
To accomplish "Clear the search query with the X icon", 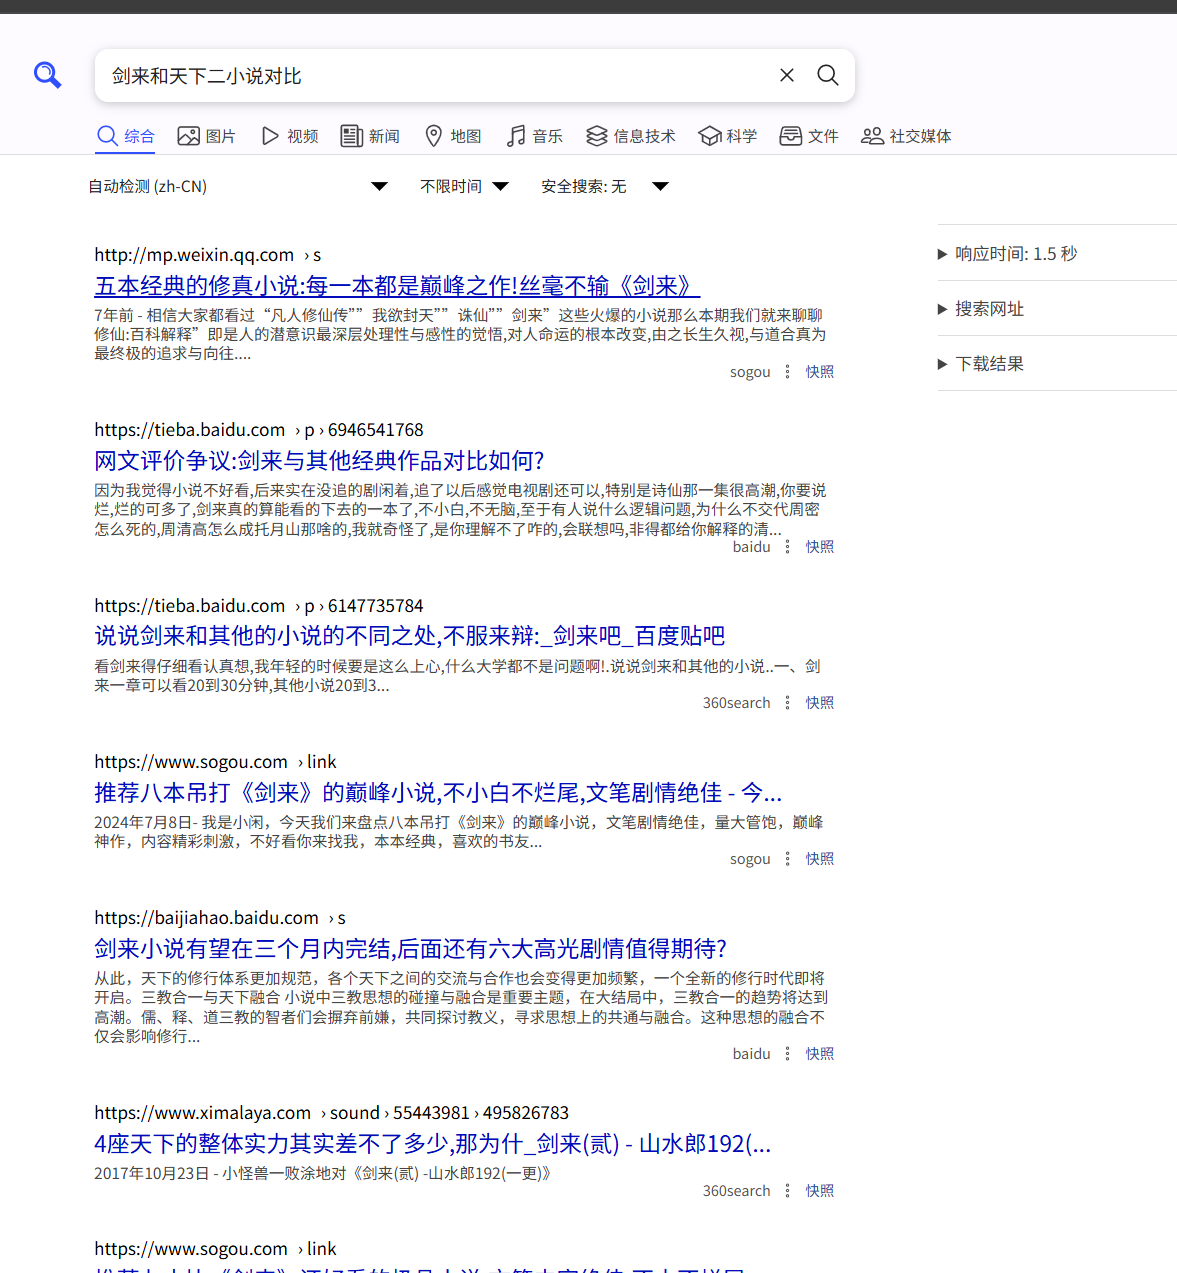I will pos(787,75).
